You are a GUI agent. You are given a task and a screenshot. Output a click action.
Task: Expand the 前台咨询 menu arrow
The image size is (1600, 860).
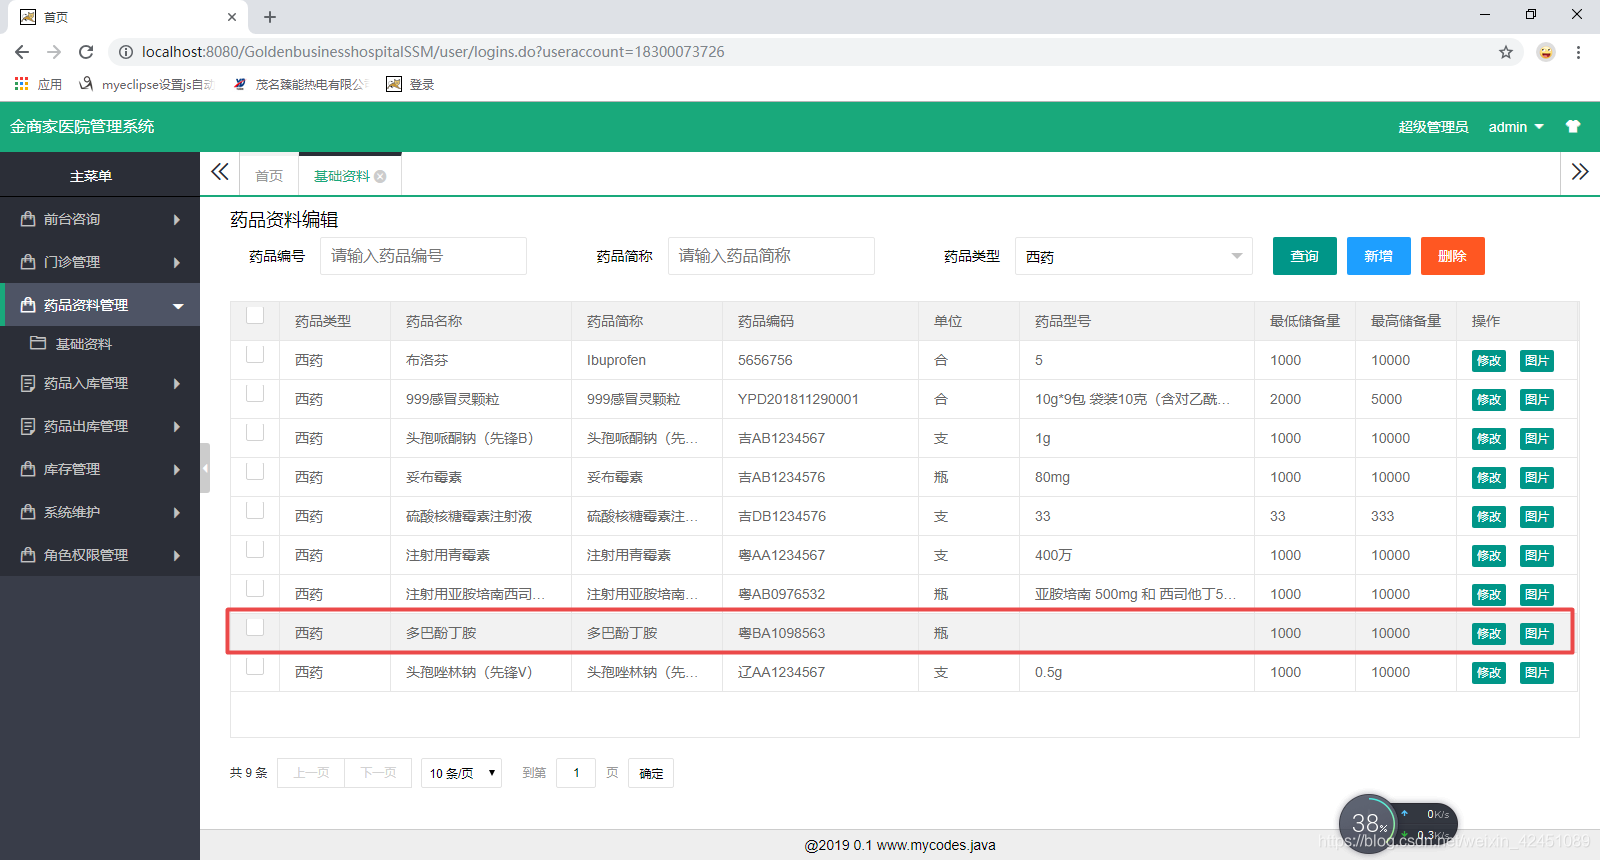point(177,219)
